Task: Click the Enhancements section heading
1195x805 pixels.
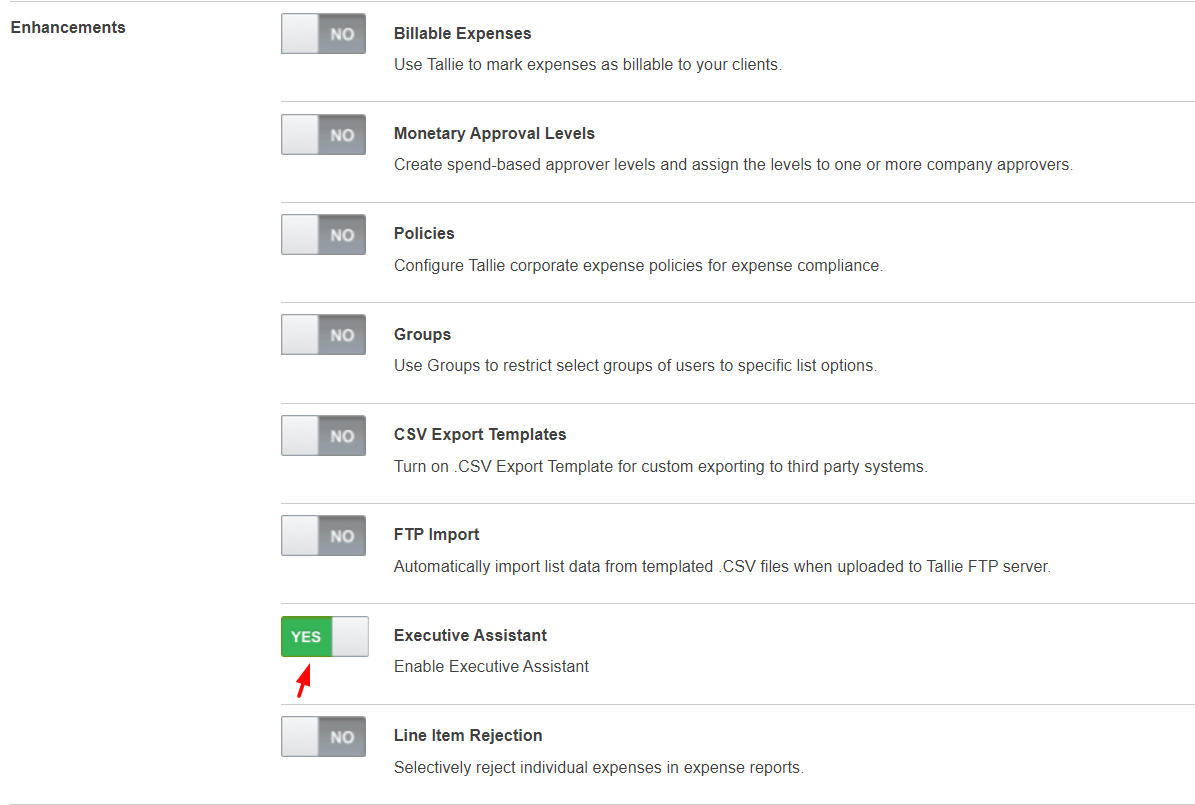Action: click(x=68, y=28)
